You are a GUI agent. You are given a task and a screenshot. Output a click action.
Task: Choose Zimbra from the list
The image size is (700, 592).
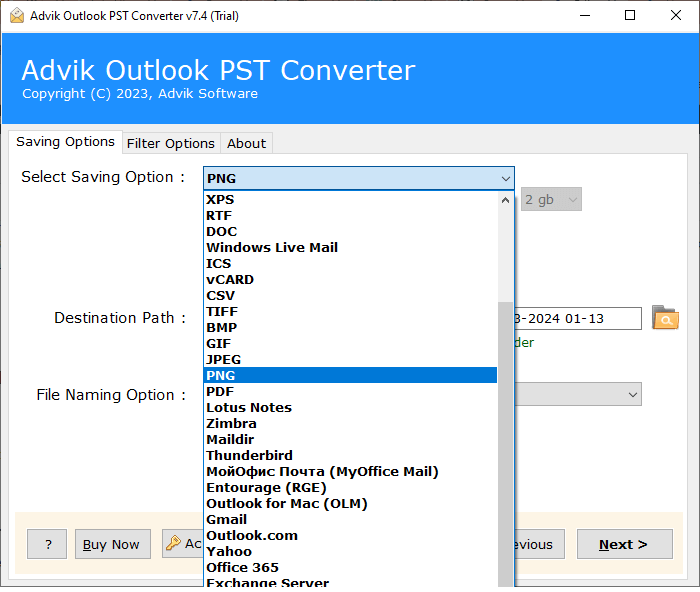click(350, 424)
